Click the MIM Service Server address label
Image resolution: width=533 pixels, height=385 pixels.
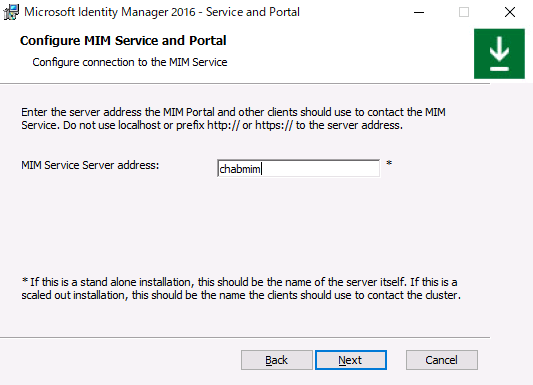pyautogui.click(x=90, y=165)
